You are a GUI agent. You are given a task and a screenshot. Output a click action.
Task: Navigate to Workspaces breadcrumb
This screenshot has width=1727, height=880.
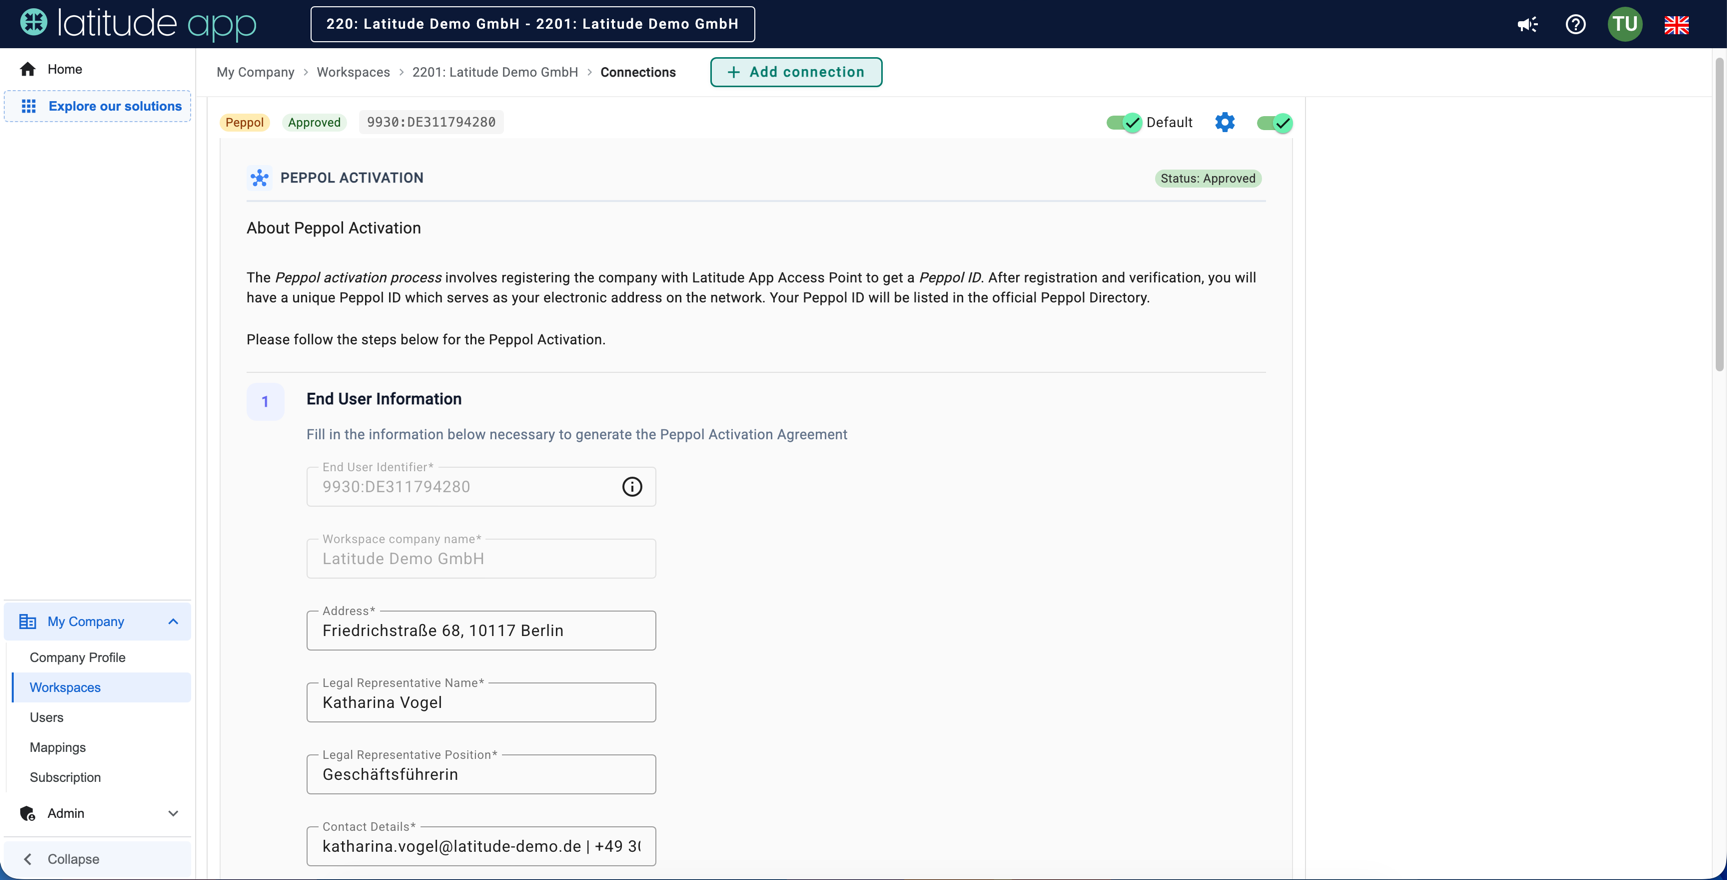click(x=353, y=72)
